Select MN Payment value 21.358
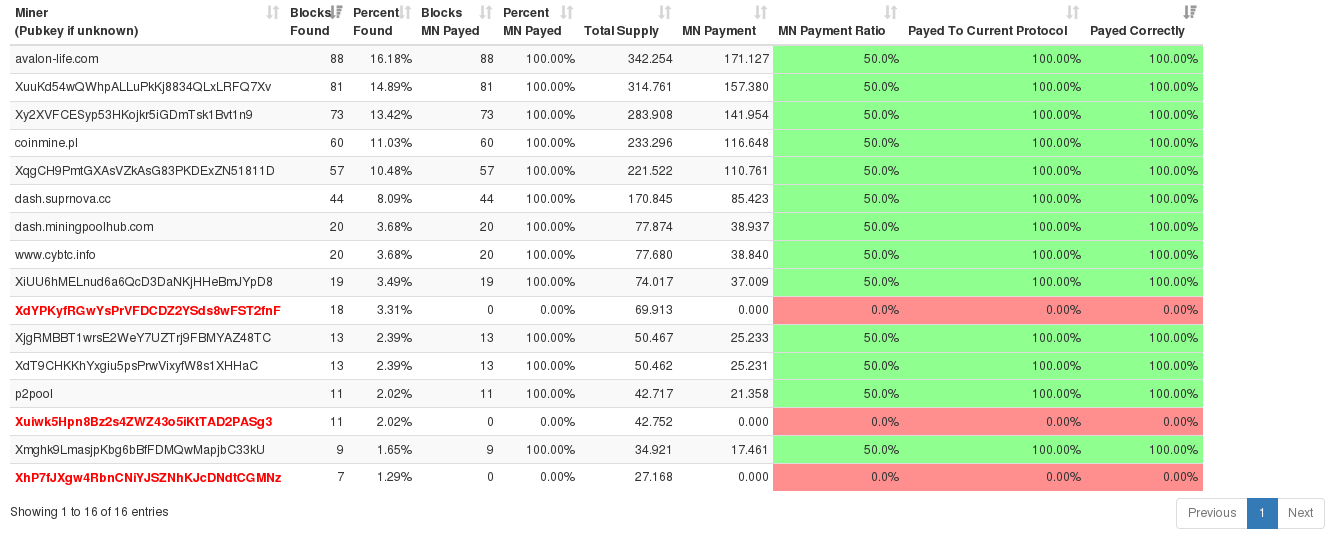 coord(749,394)
